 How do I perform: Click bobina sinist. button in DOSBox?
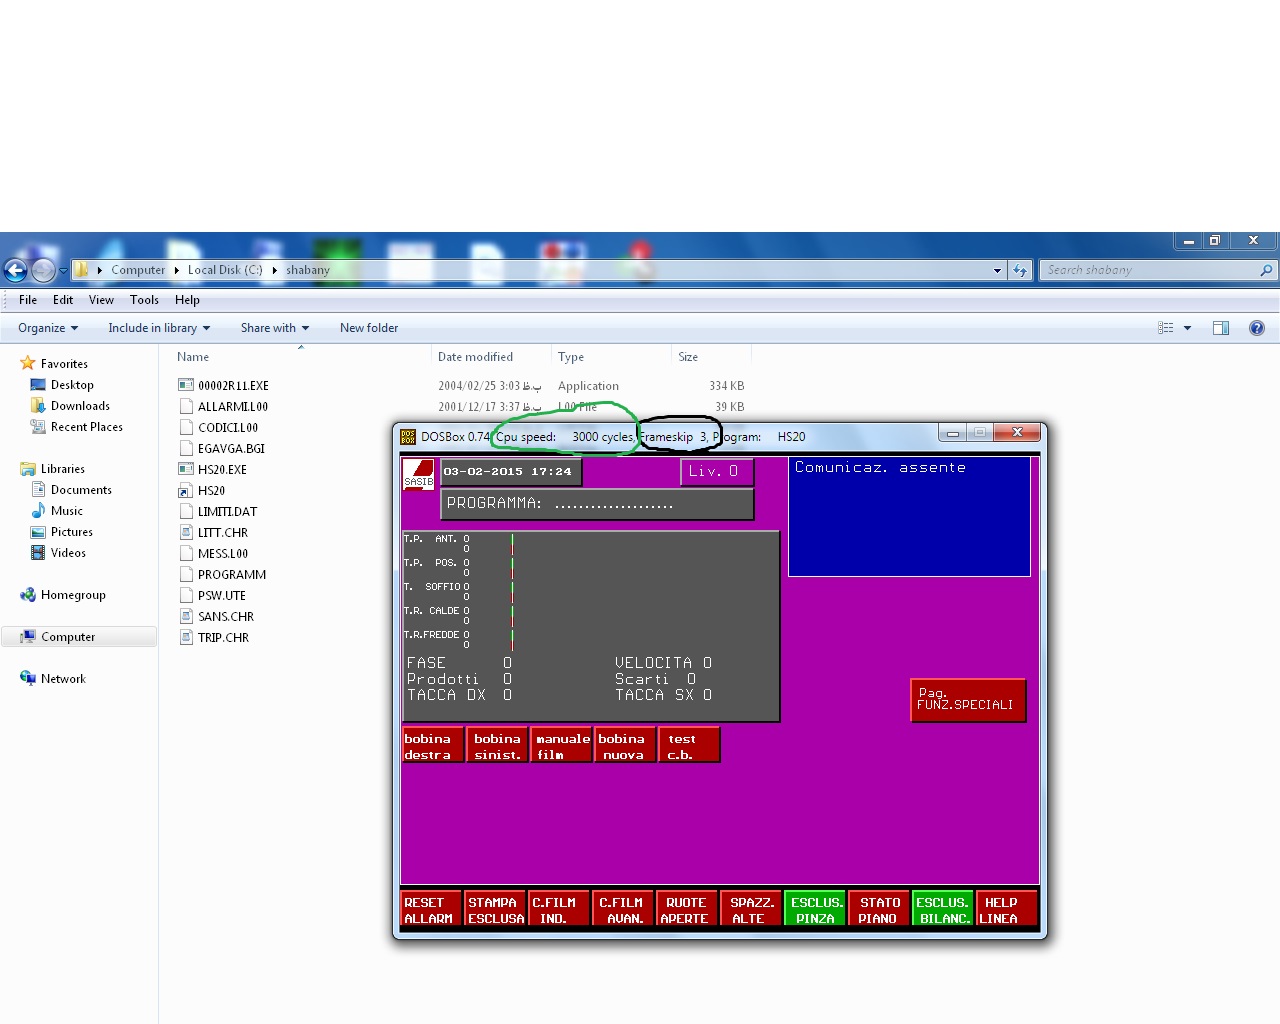(x=497, y=746)
